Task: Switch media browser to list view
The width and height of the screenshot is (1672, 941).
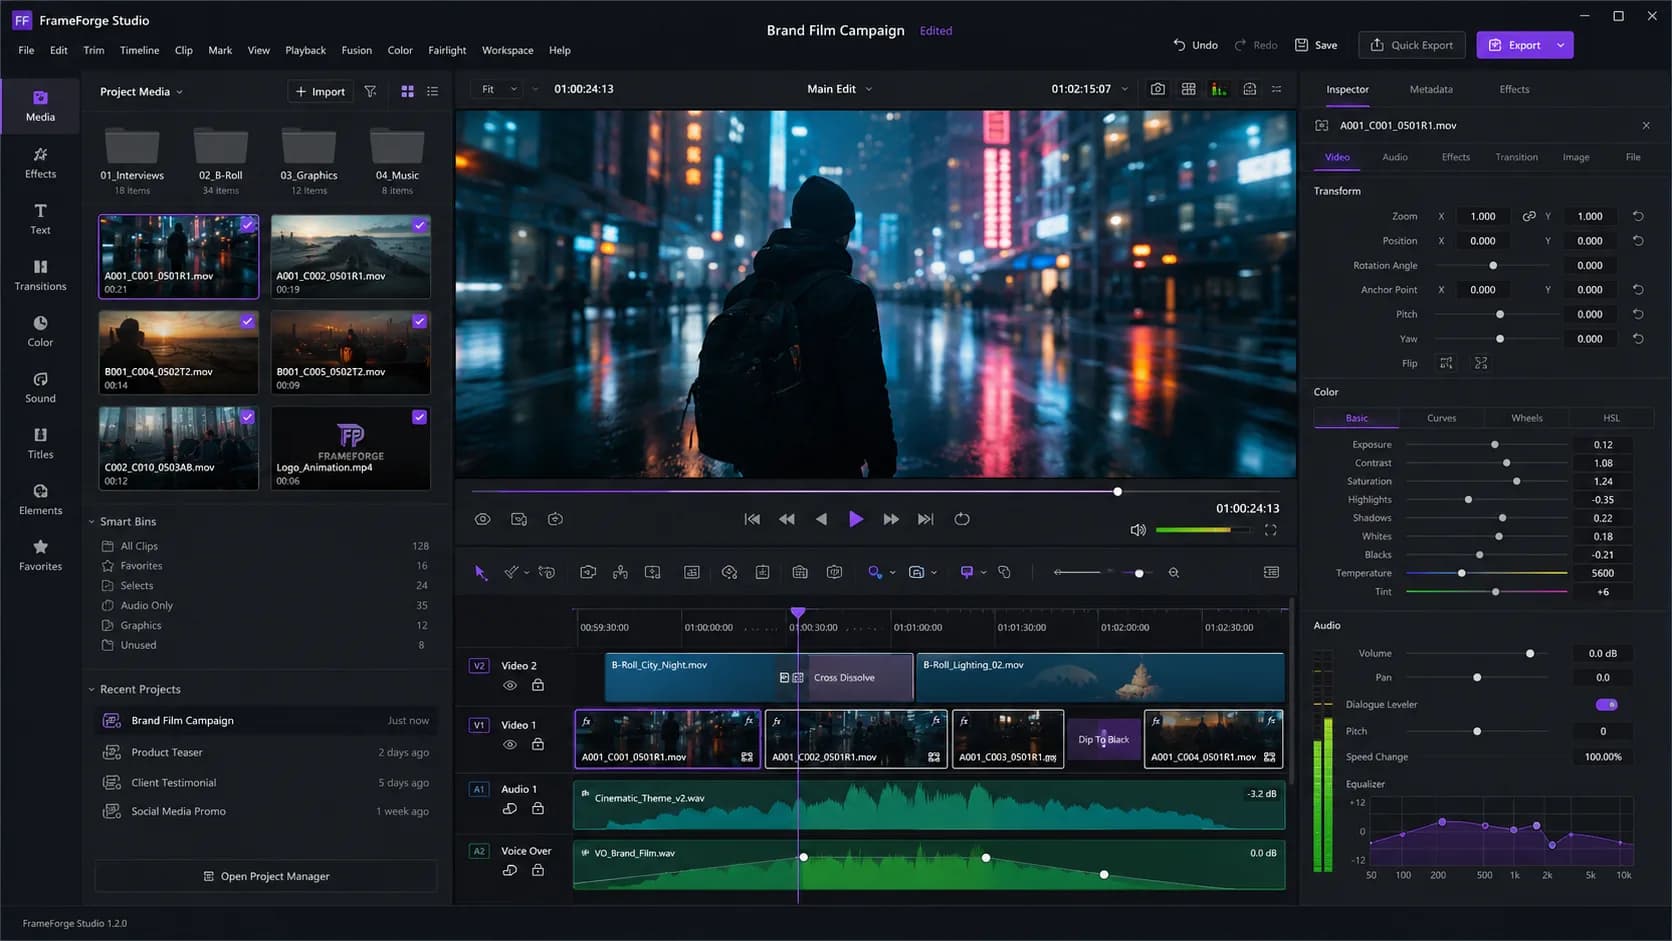Action: tap(433, 91)
